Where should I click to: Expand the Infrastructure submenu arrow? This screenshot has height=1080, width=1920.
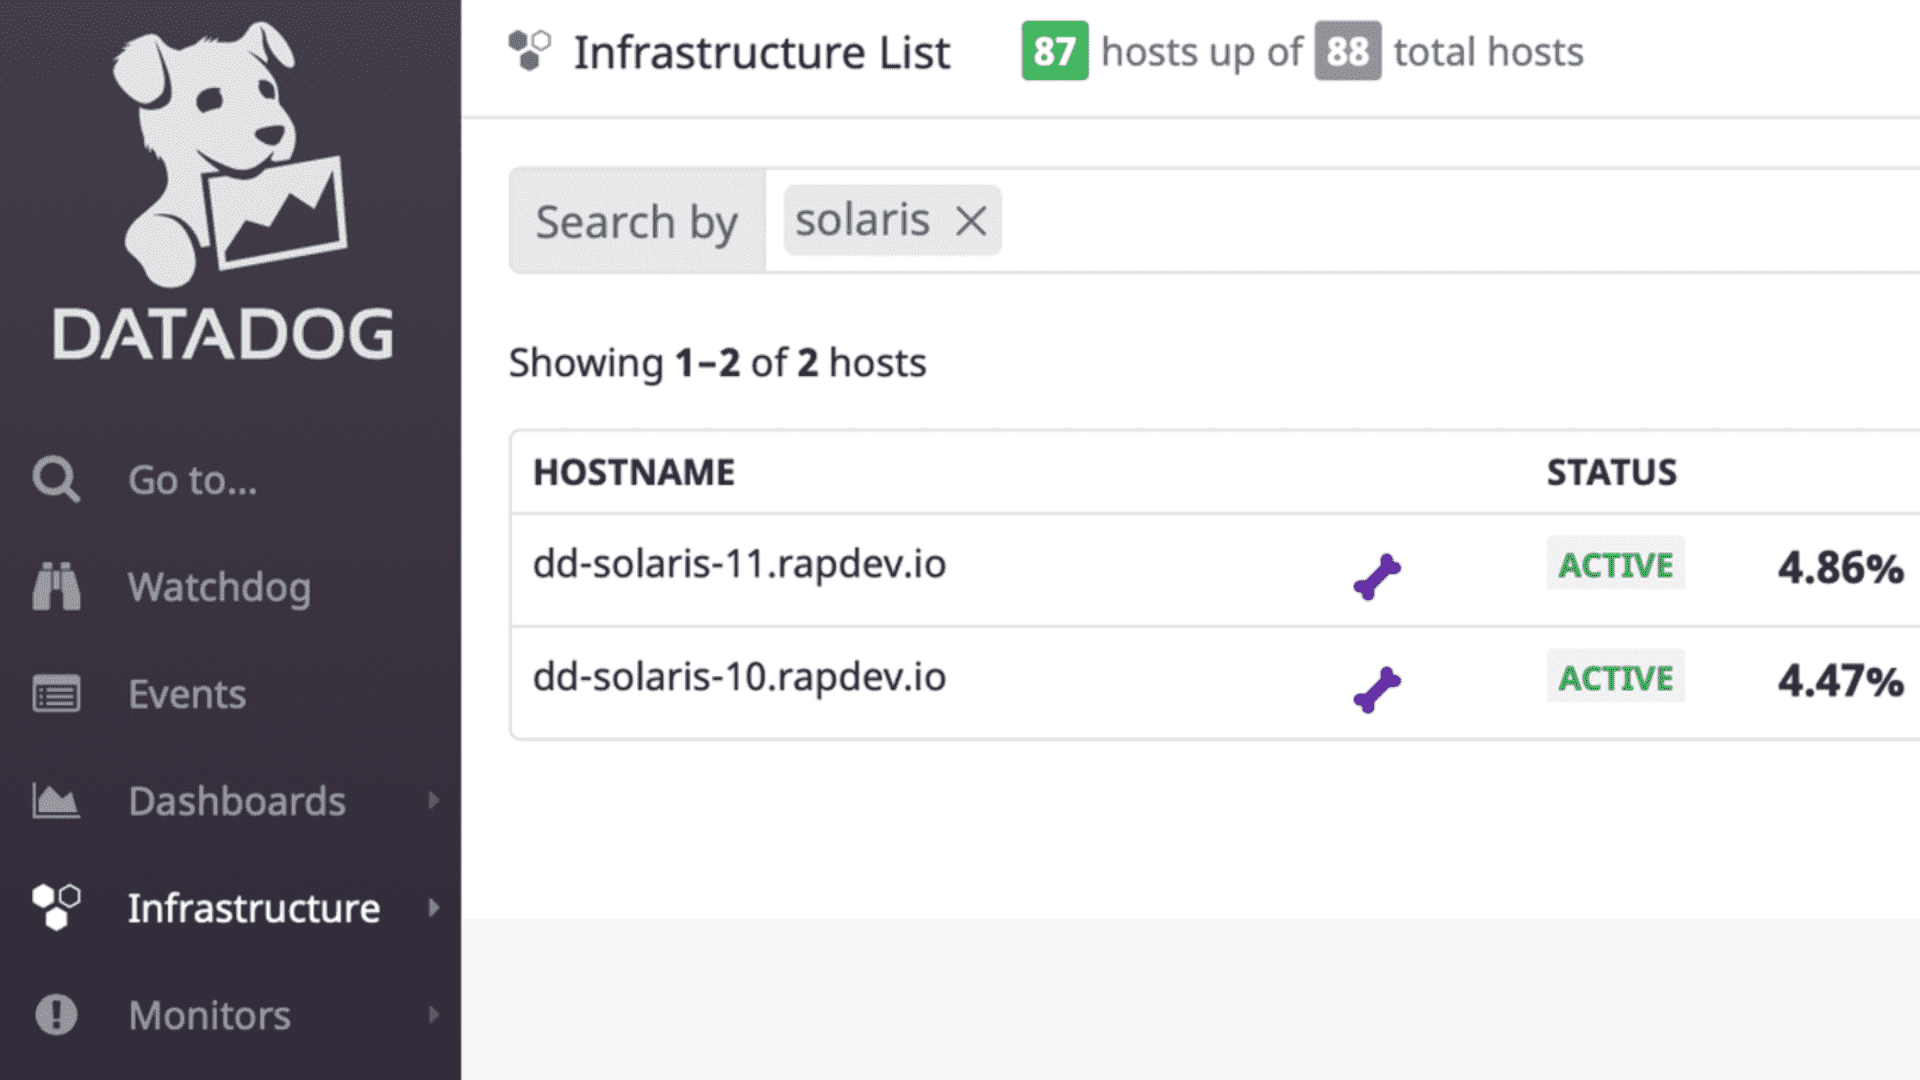433,907
